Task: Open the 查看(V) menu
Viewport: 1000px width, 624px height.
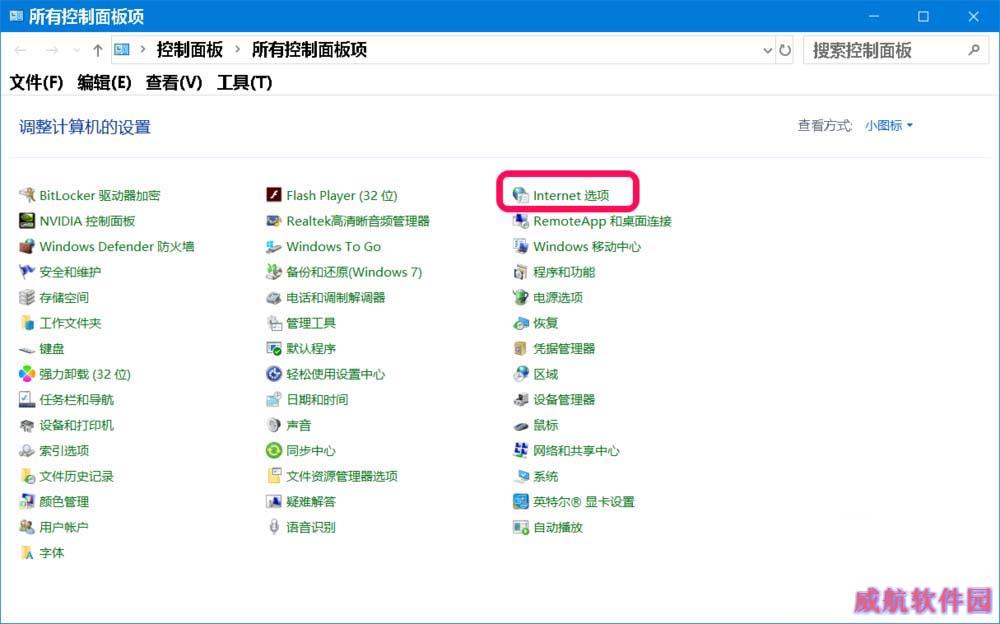Action: coord(173,82)
